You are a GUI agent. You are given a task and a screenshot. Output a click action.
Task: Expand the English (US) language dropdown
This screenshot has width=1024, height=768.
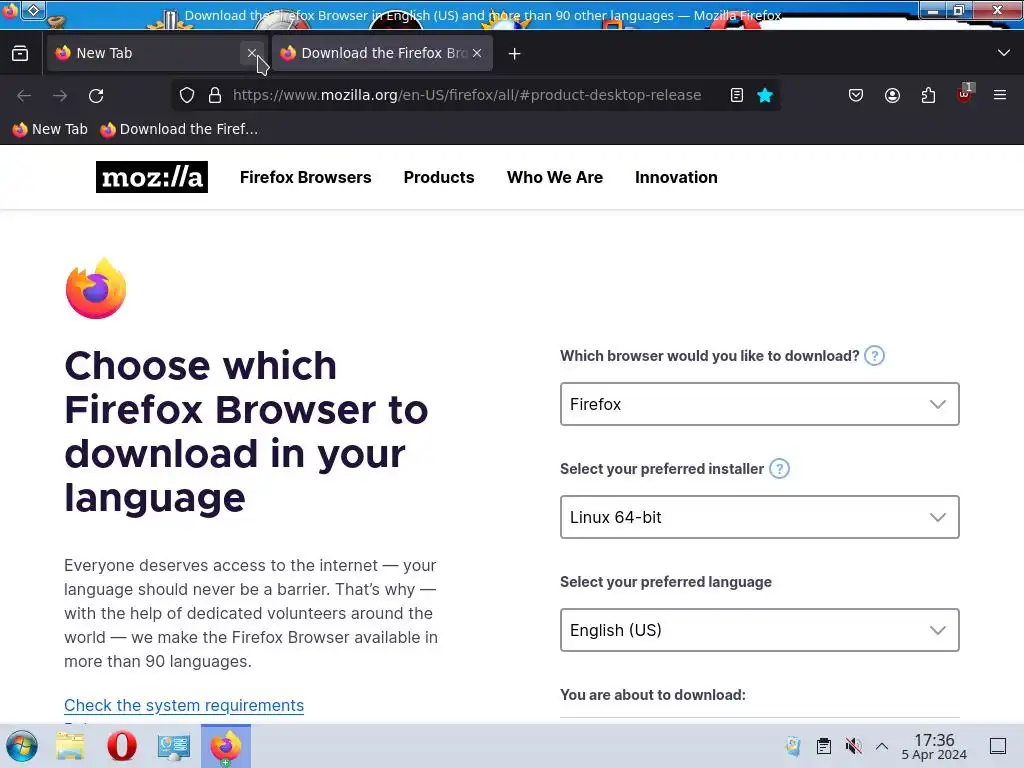[x=760, y=630]
